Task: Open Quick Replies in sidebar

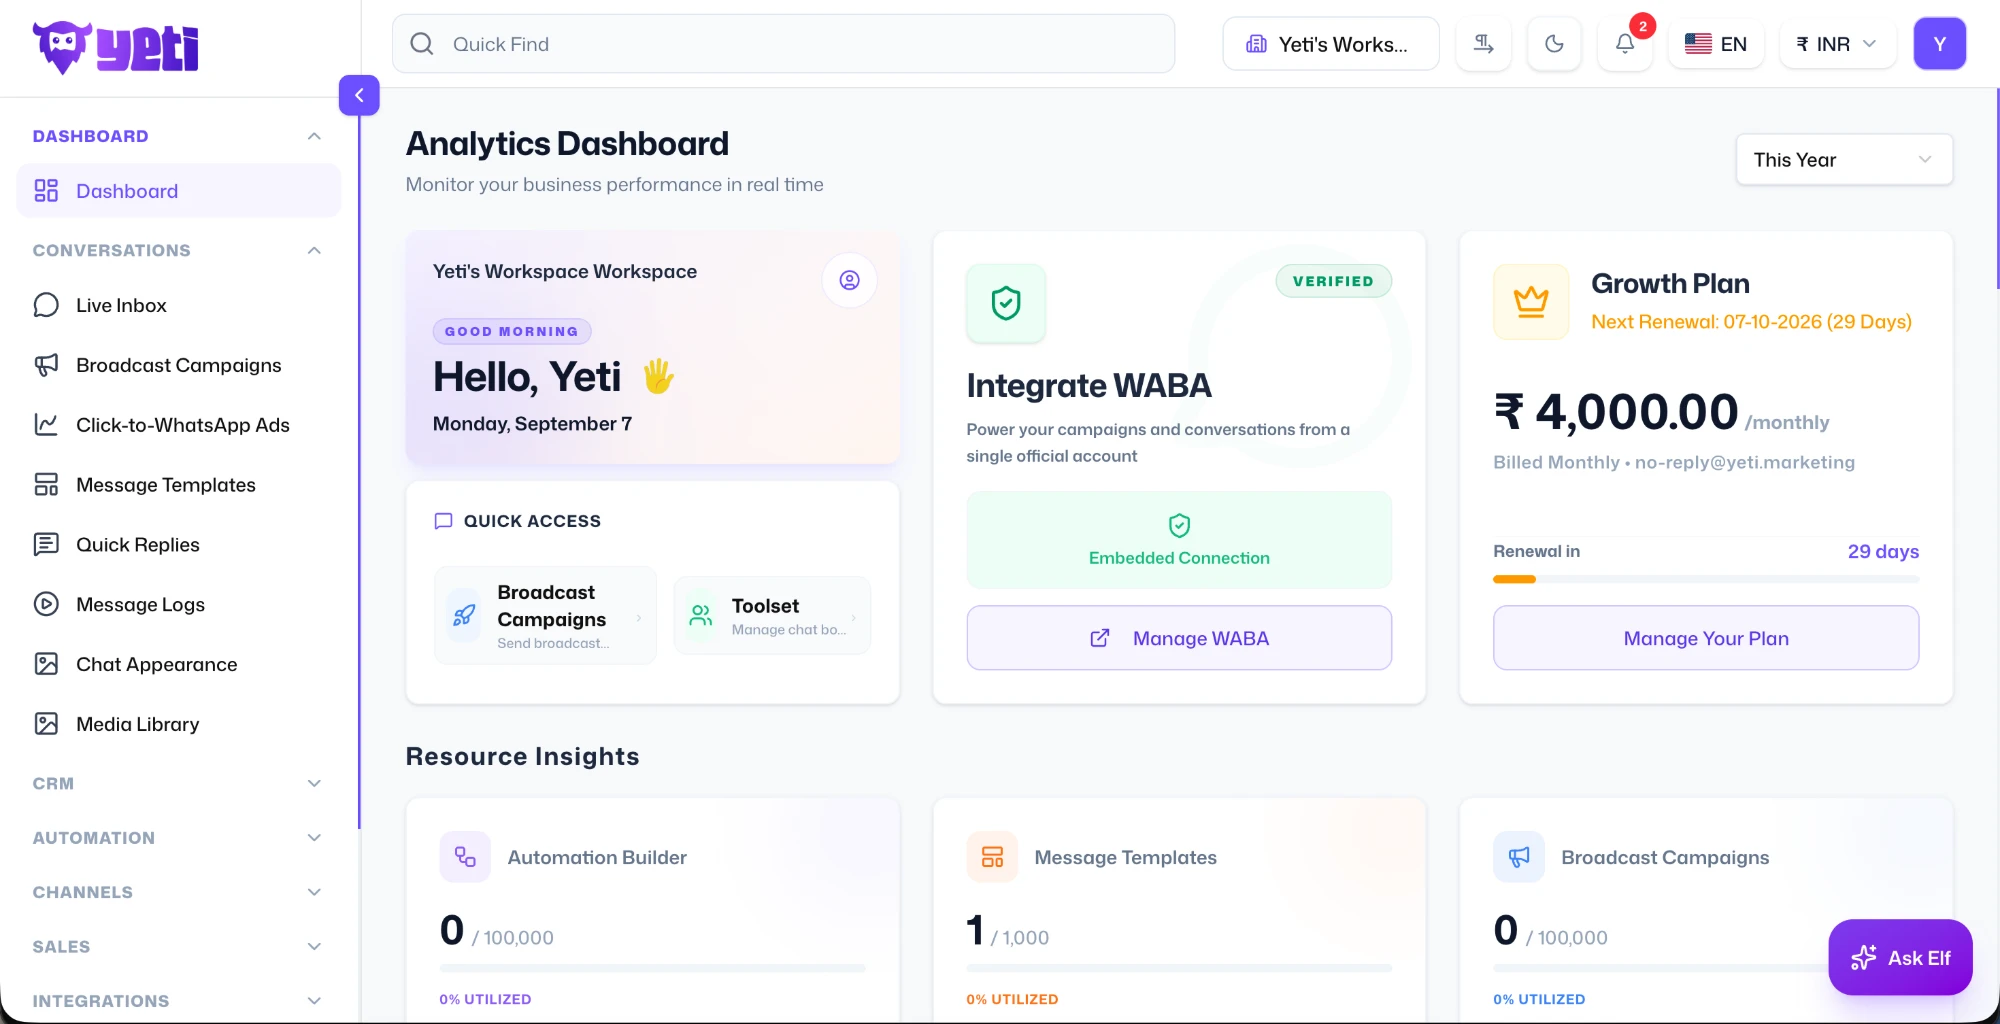Action: coord(179,545)
